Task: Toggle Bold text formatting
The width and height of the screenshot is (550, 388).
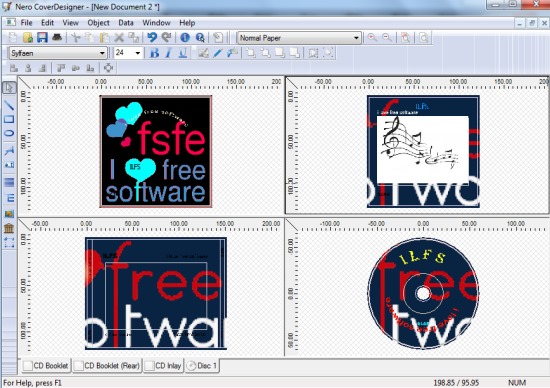Action: [154, 53]
